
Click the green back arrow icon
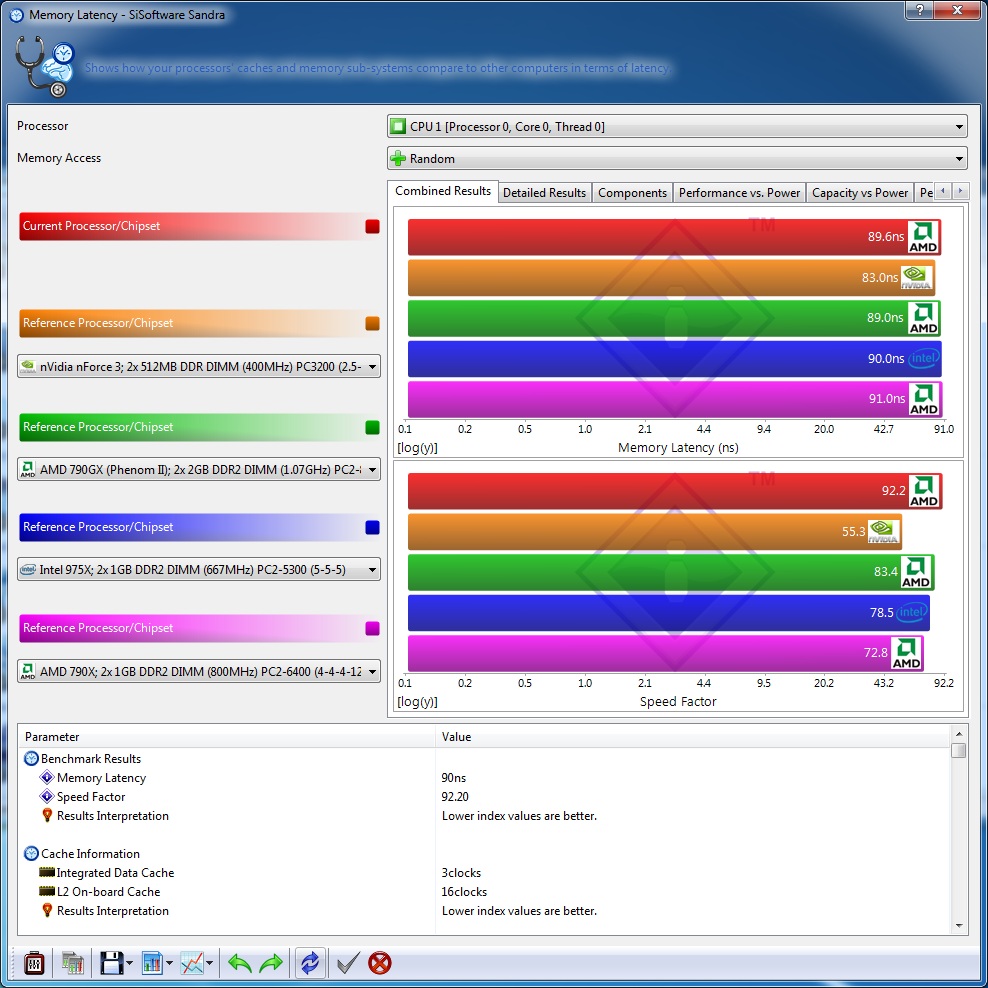click(x=239, y=963)
